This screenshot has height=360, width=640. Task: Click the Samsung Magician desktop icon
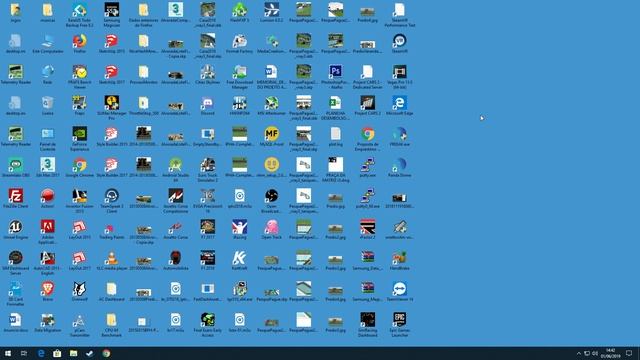(x=111, y=10)
